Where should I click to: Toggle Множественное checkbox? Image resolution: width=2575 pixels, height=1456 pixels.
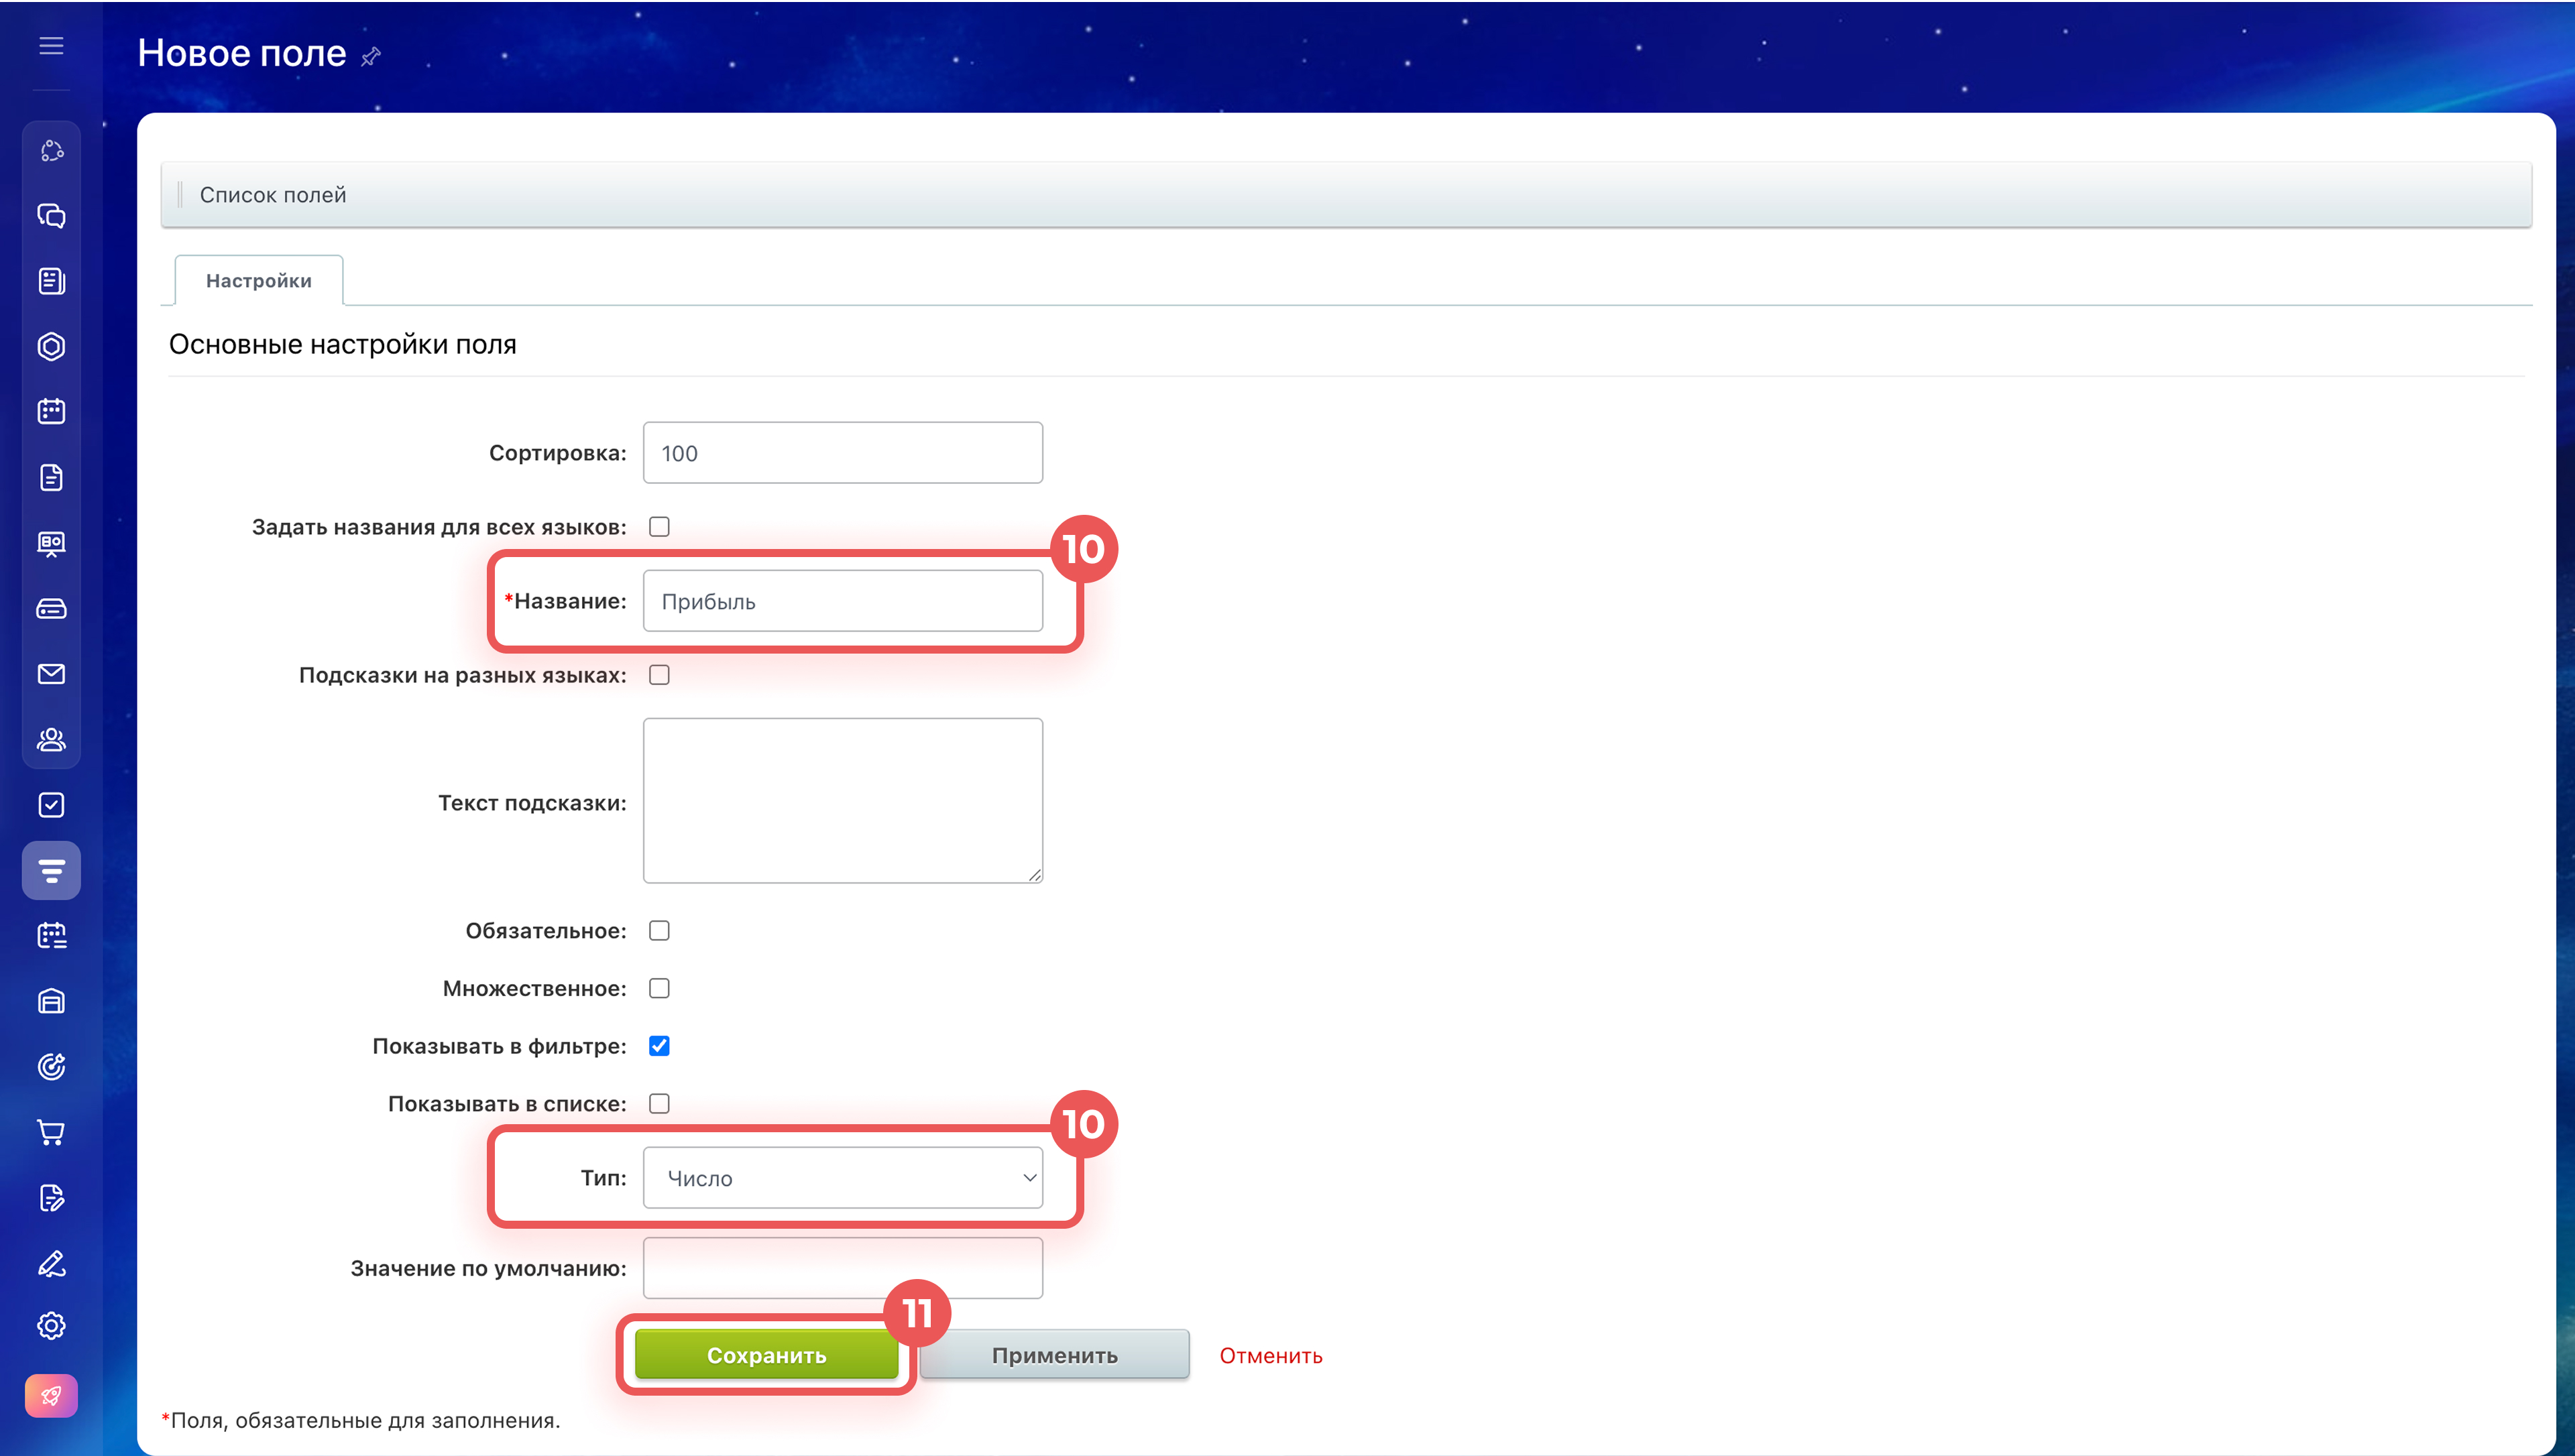click(x=659, y=988)
